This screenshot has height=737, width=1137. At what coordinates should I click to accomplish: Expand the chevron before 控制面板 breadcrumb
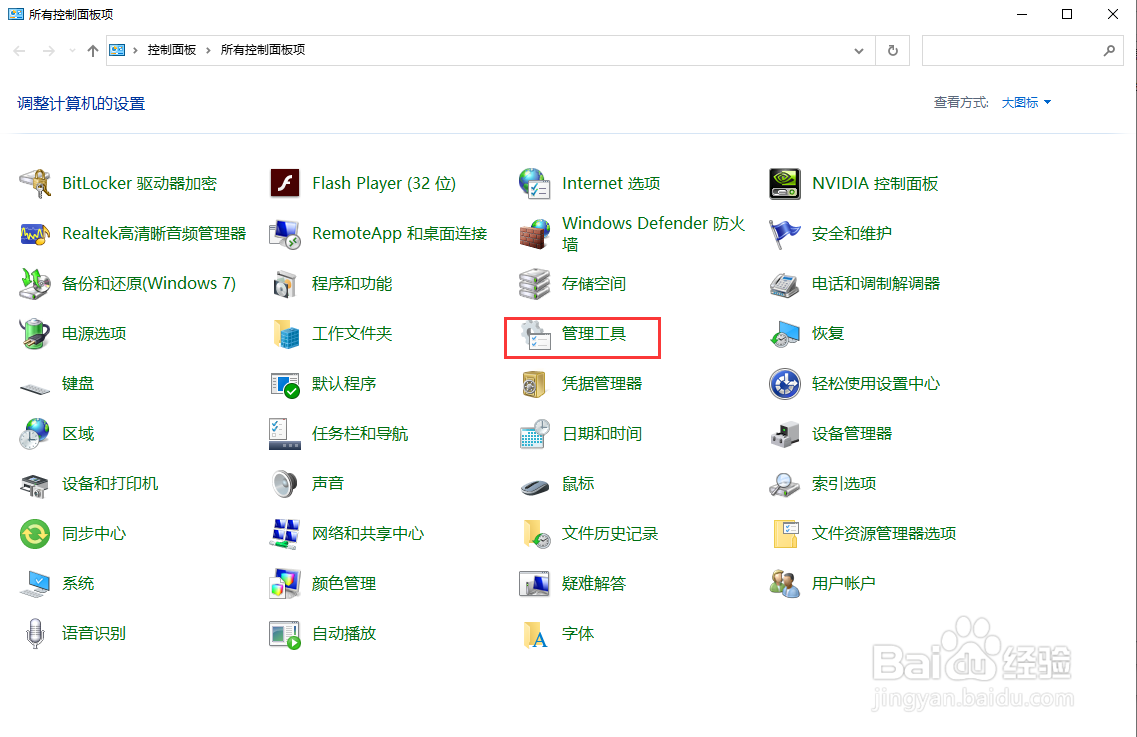point(135,50)
